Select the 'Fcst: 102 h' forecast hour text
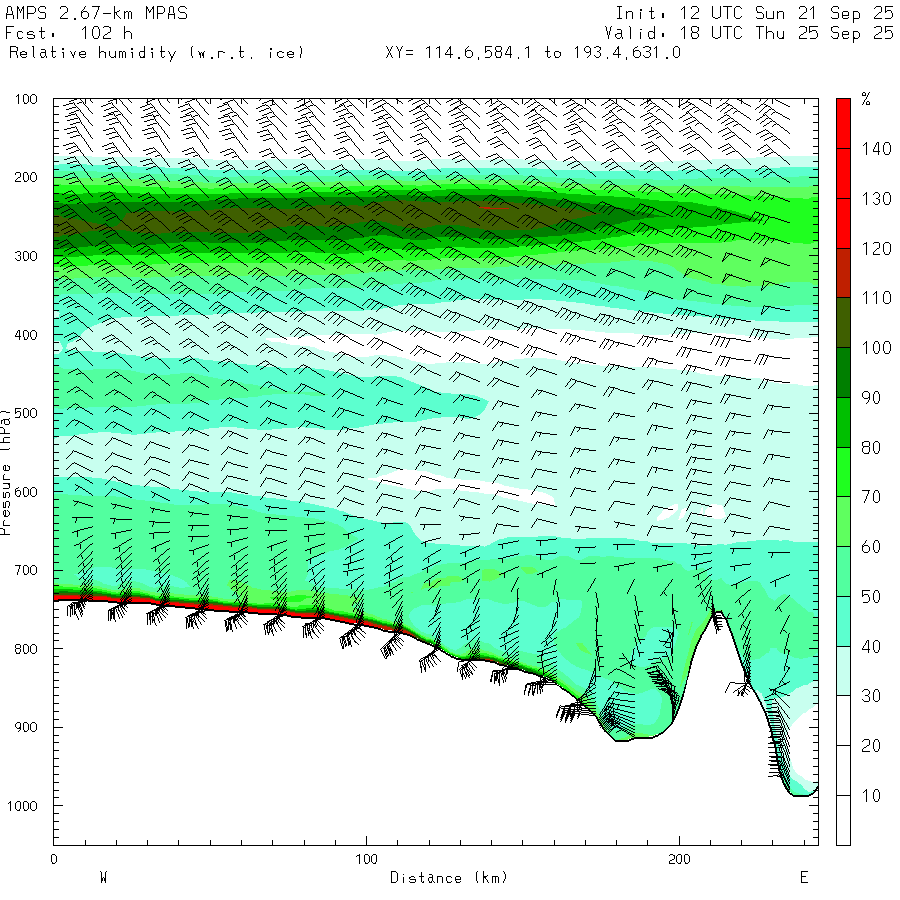Viewport: 900px width, 900px height. click(69, 33)
